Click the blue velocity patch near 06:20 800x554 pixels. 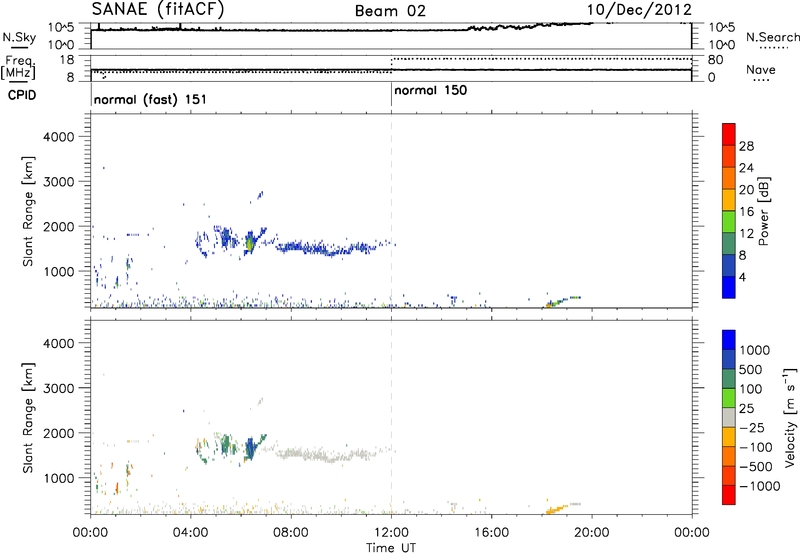click(x=249, y=448)
